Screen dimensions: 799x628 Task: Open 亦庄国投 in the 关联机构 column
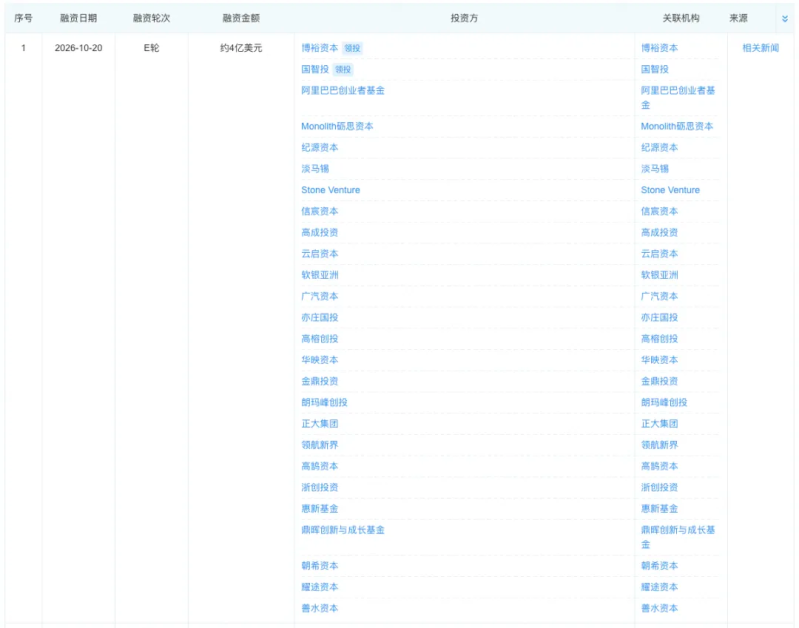tap(659, 318)
